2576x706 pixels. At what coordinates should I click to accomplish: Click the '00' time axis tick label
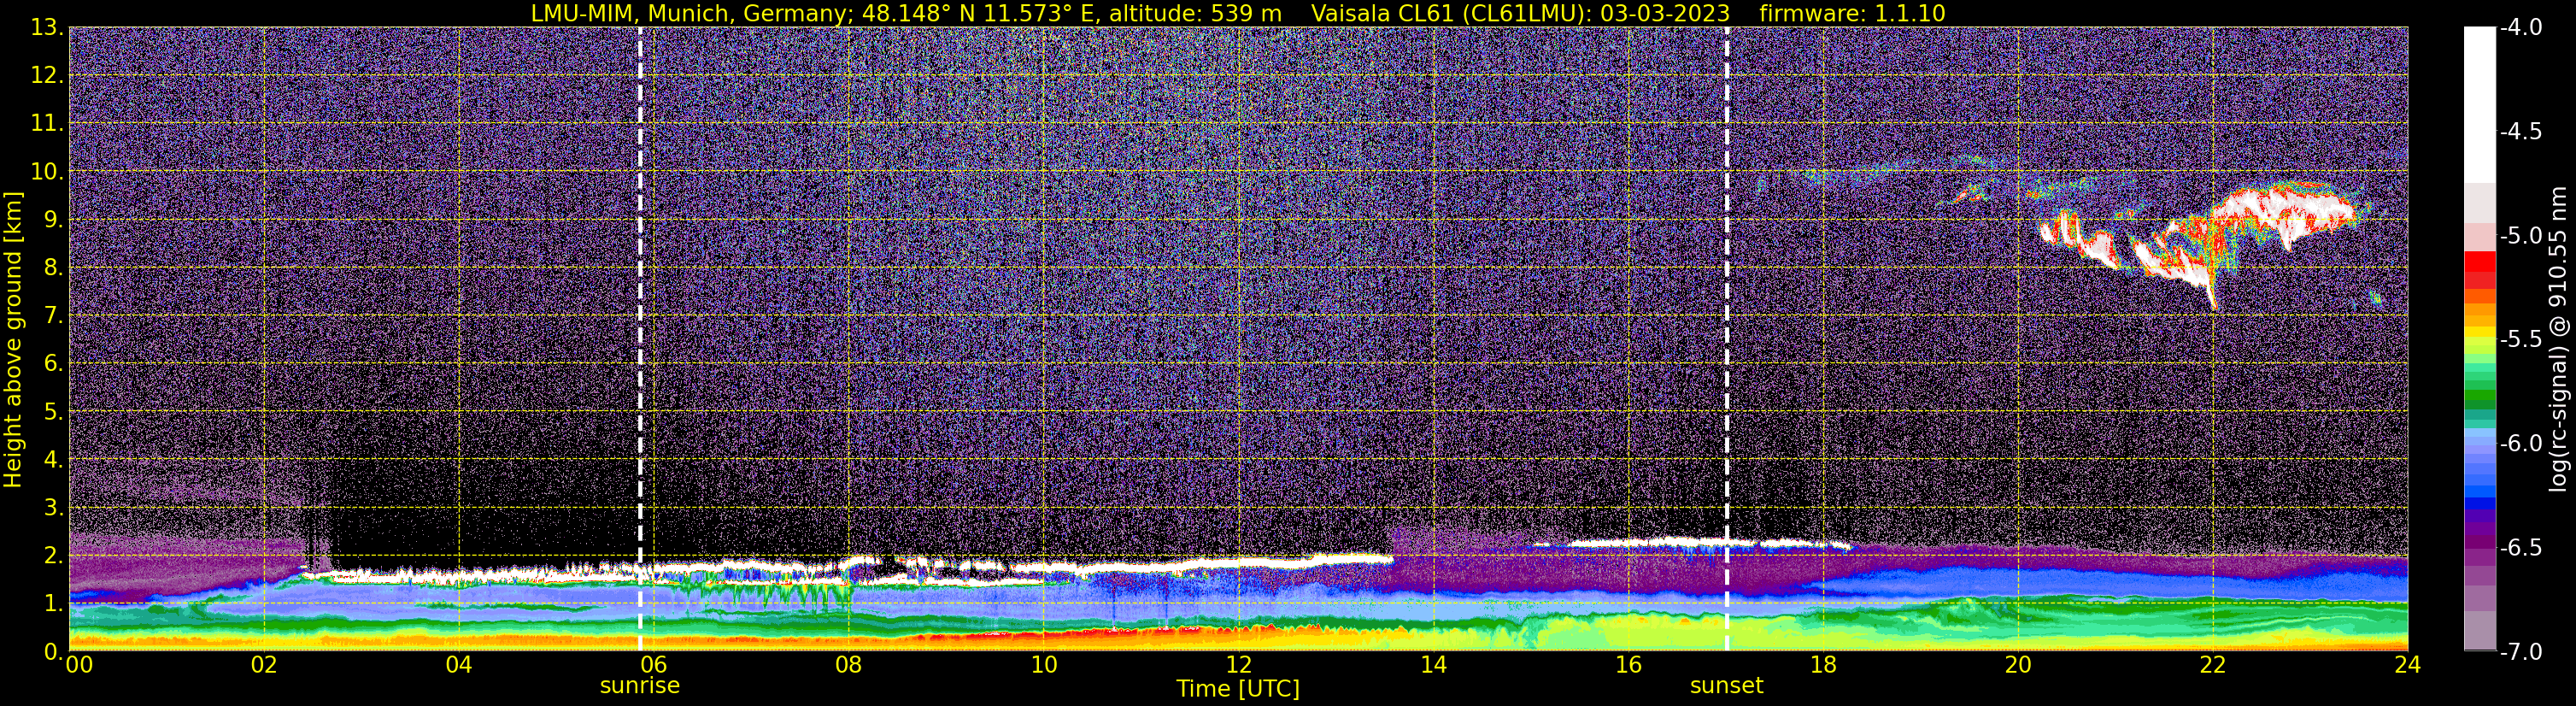coord(79,665)
